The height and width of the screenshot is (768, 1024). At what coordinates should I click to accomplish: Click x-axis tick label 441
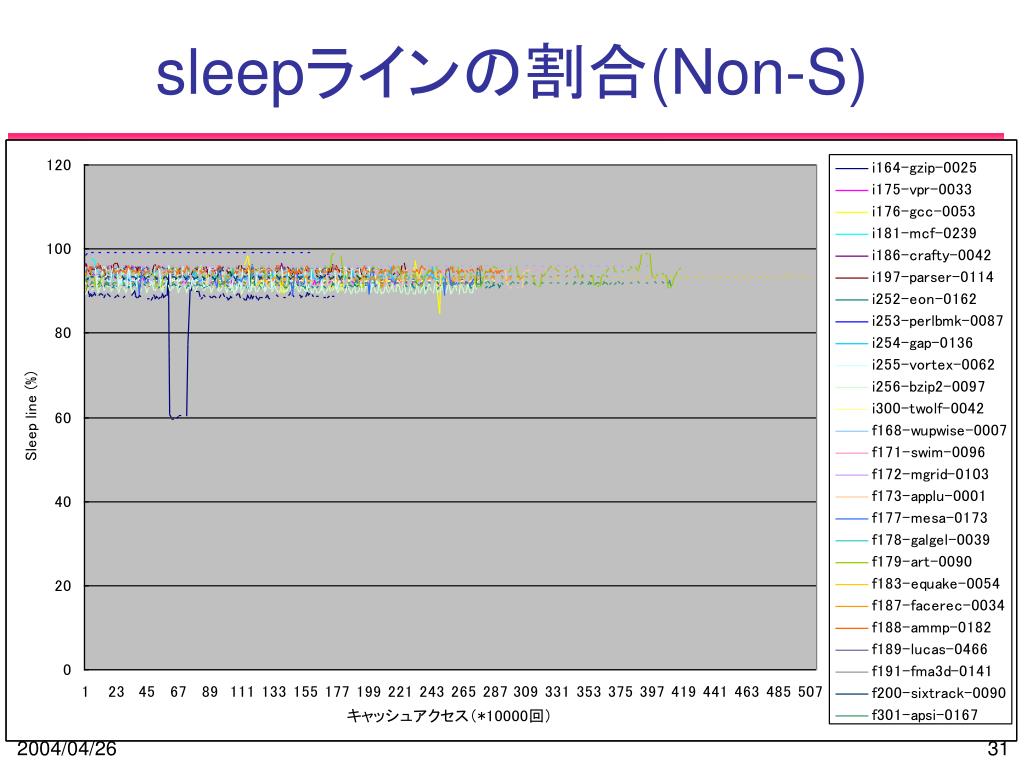pos(715,692)
